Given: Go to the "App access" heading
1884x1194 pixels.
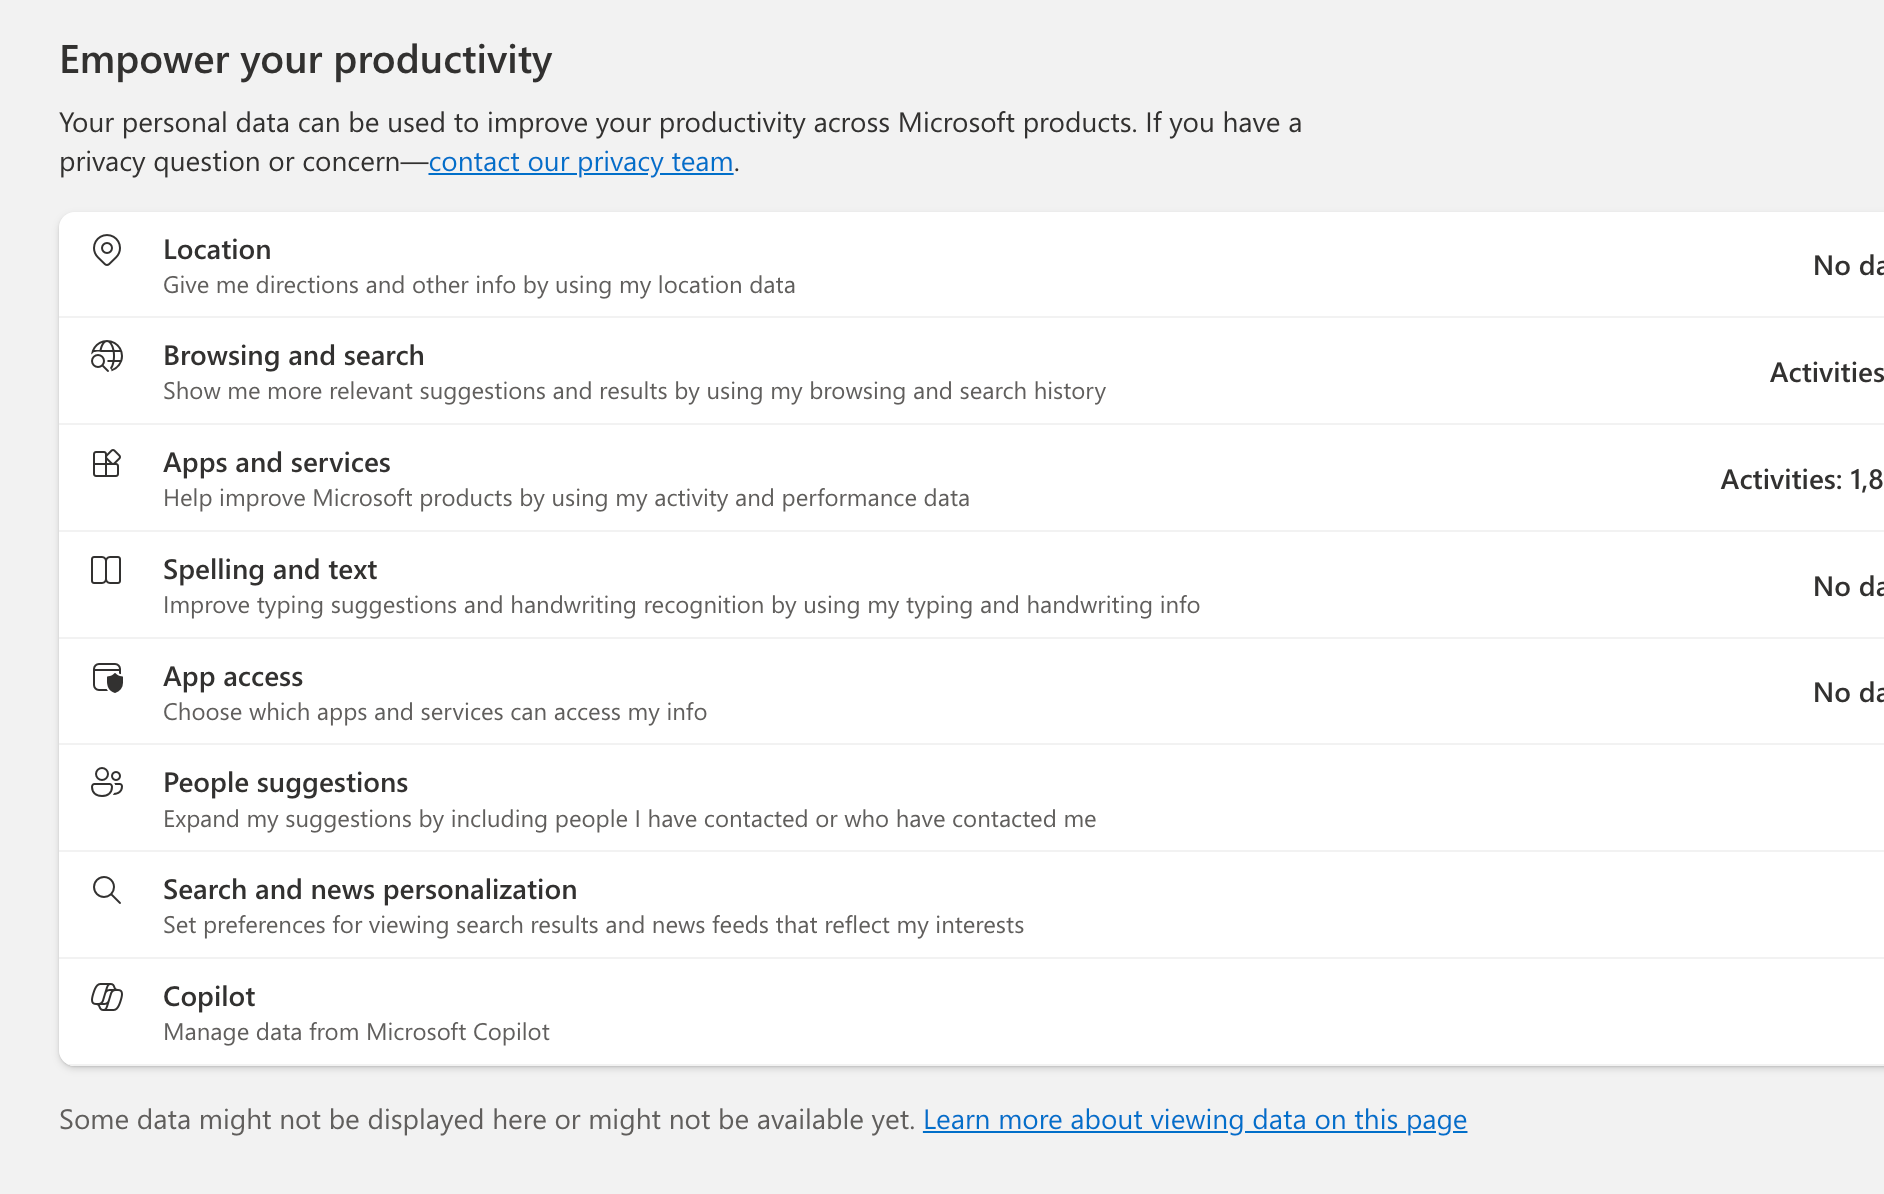Looking at the screenshot, I should [233, 677].
